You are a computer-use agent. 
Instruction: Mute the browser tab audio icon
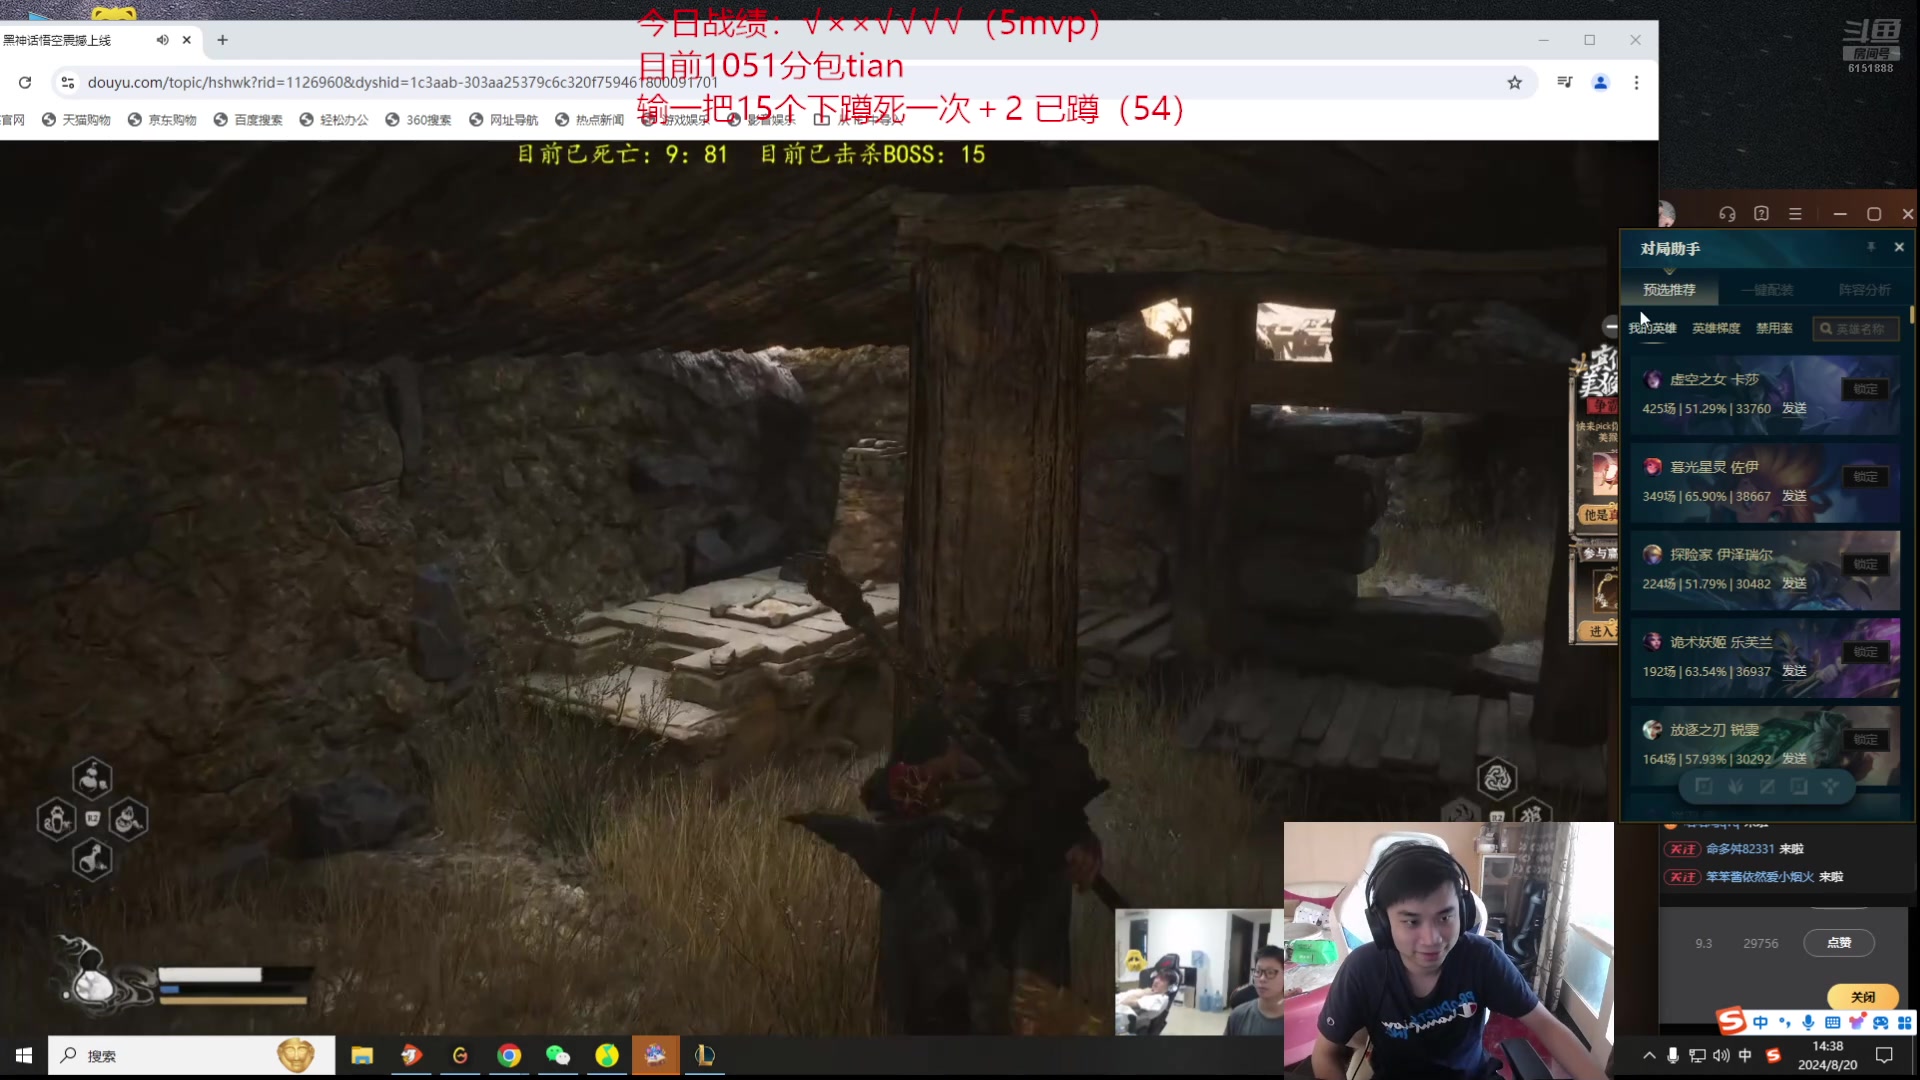pos(162,40)
